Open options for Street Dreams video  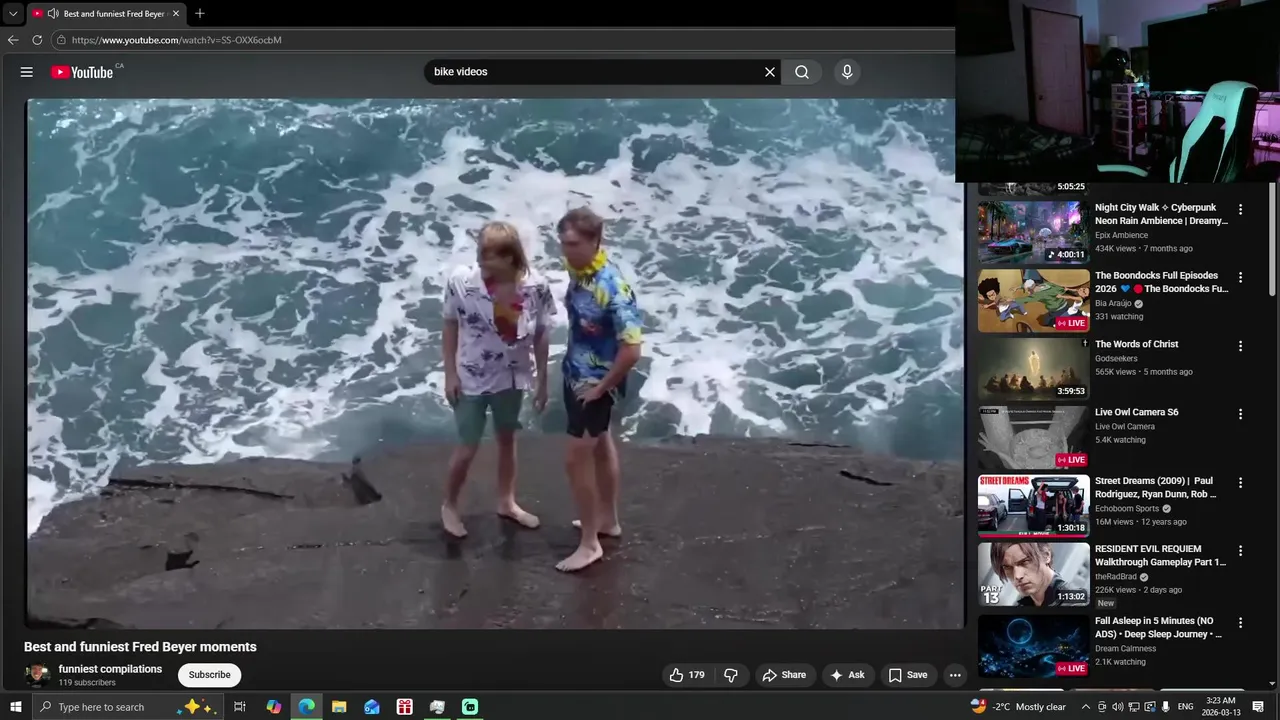[1241, 482]
